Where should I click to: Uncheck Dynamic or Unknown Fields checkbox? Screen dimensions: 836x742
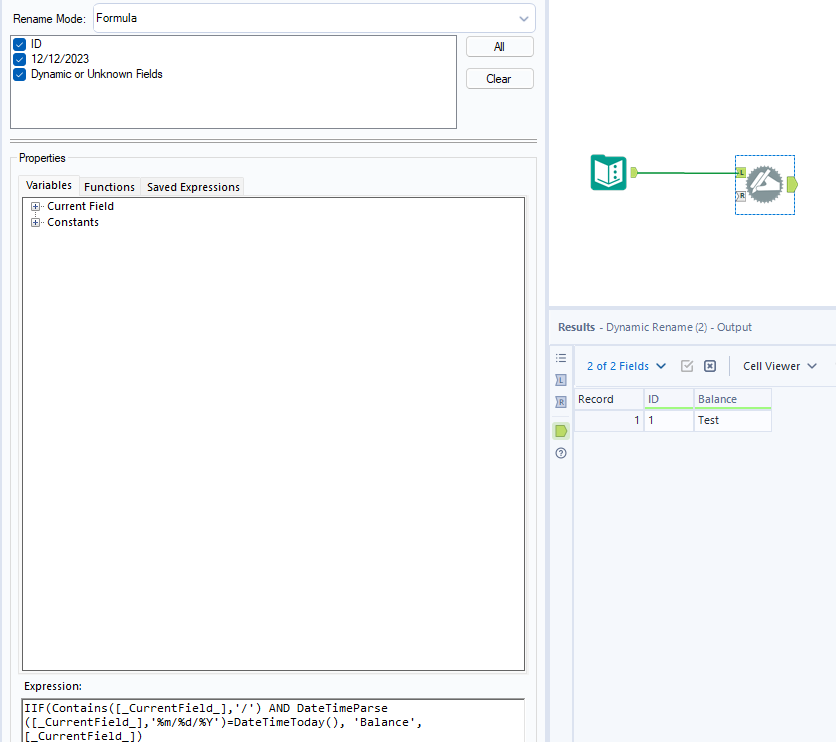(x=20, y=74)
